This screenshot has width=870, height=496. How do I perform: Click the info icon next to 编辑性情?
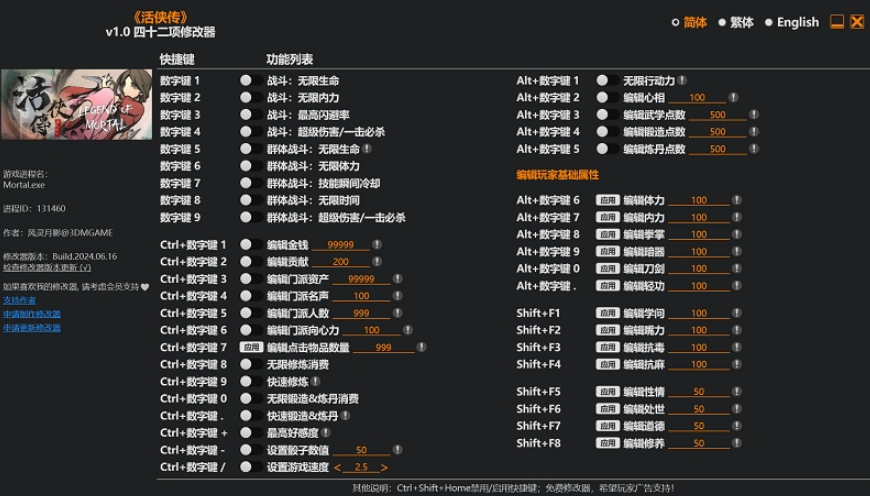(x=736, y=391)
